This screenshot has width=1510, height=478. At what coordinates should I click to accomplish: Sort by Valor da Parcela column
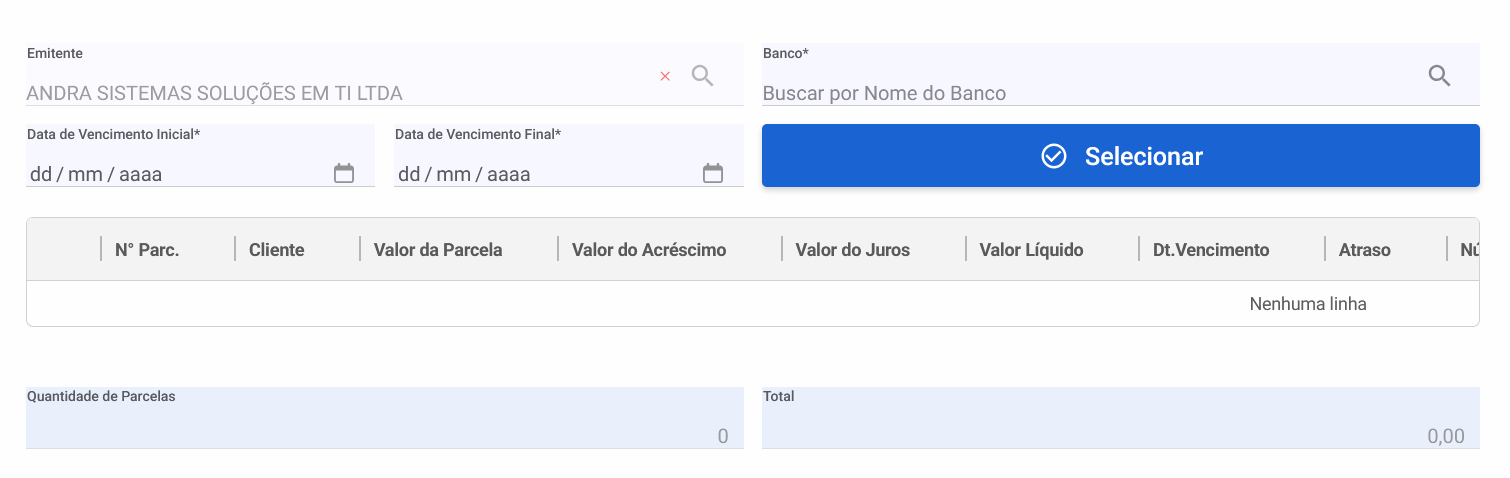coord(438,250)
